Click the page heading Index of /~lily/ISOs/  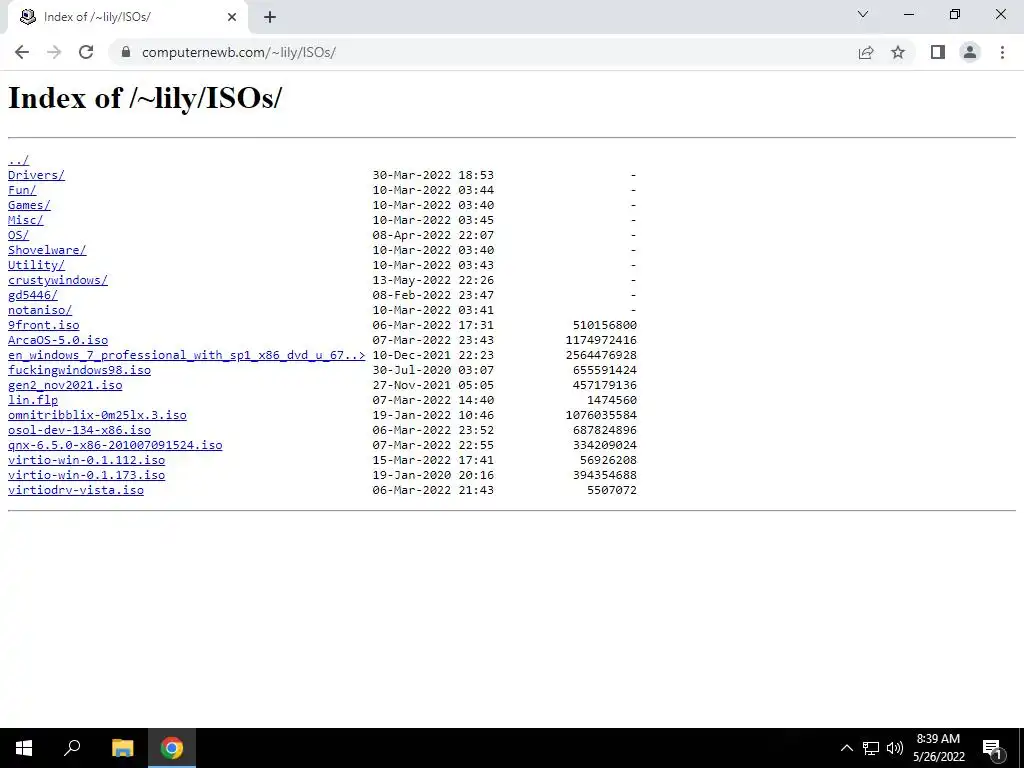point(145,98)
